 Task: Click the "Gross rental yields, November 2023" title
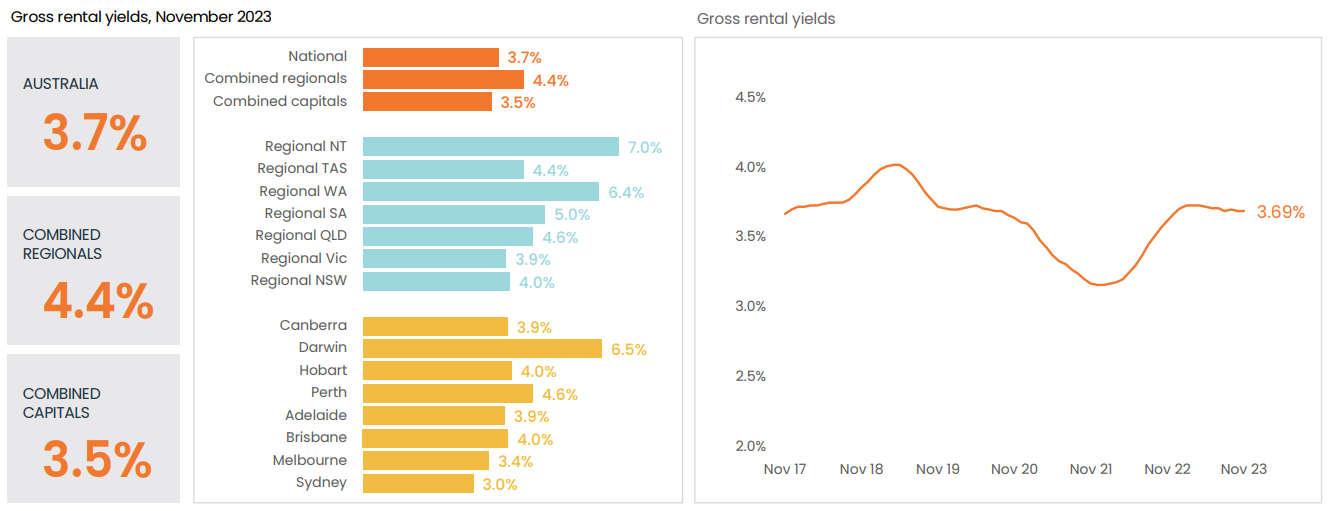click(x=141, y=17)
